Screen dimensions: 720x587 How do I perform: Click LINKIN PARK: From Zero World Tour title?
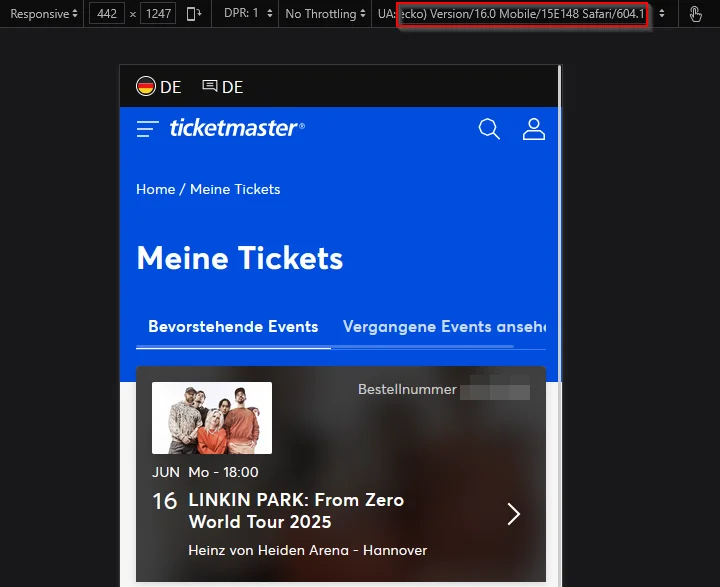296,511
